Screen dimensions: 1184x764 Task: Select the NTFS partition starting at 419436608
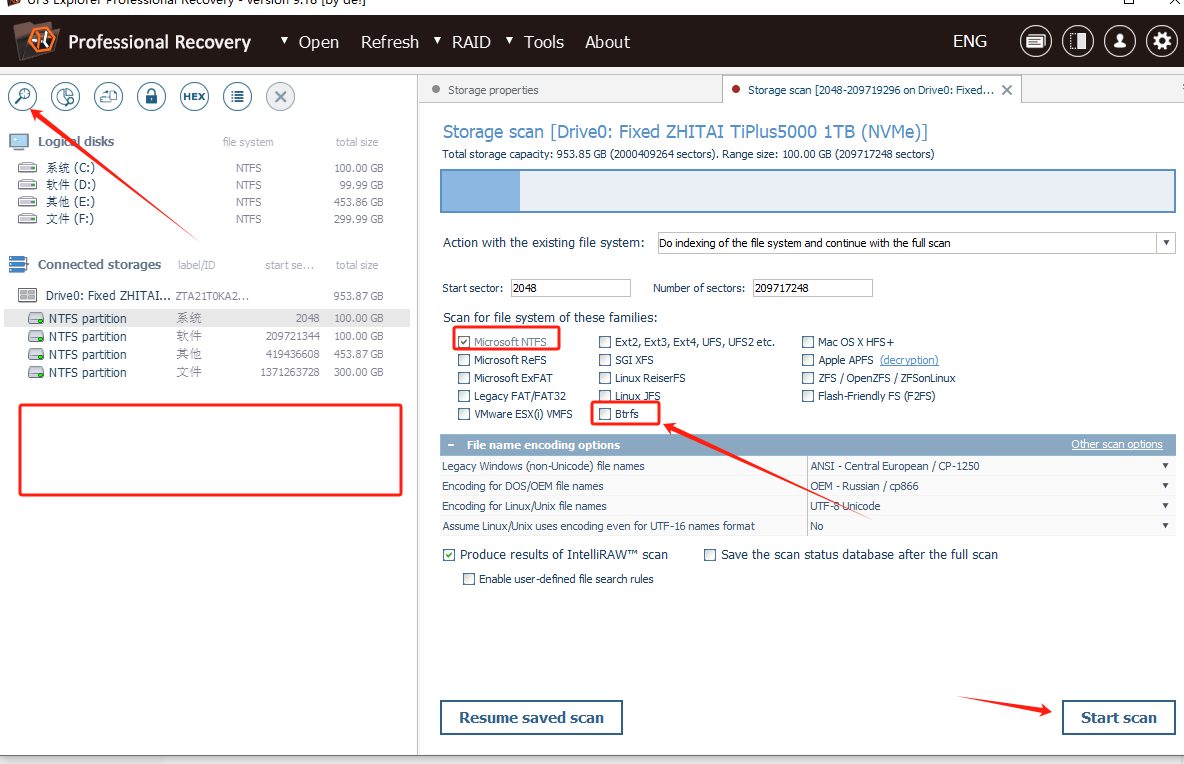coord(207,354)
